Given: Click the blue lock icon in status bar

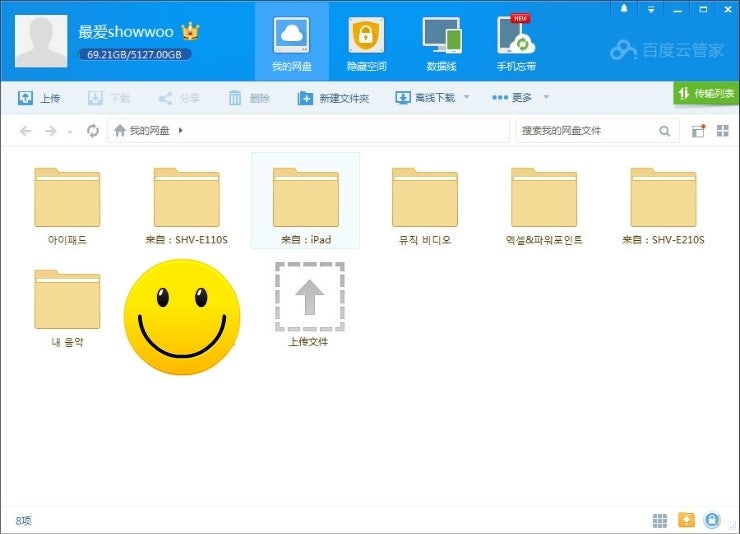Looking at the screenshot, I should tap(712, 520).
